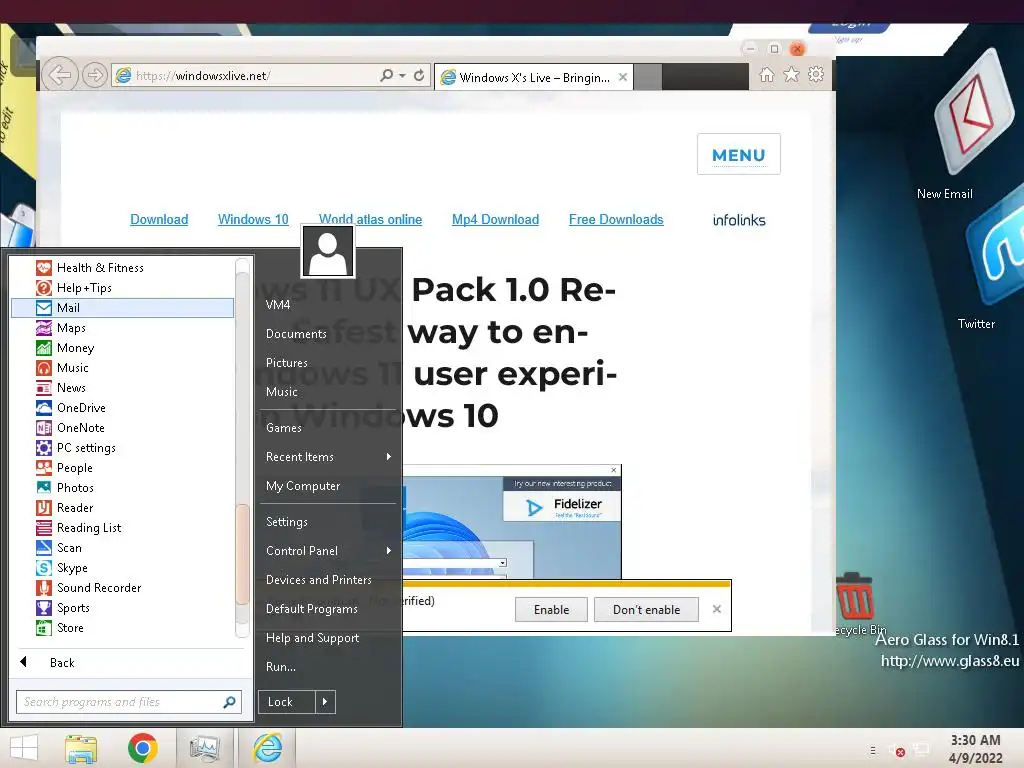The height and width of the screenshot is (768, 1024).
Task: Launch Mail from the programs list
Action: [x=122, y=308]
